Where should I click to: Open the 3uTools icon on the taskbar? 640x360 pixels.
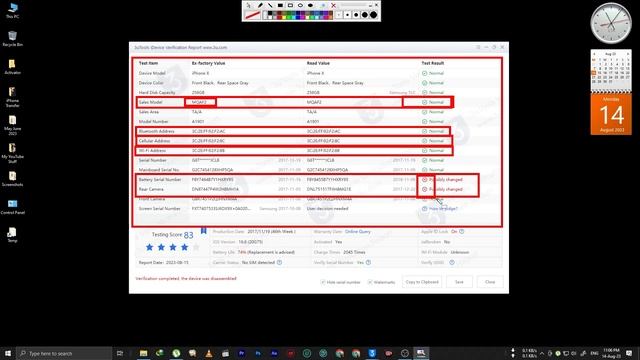(372, 353)
